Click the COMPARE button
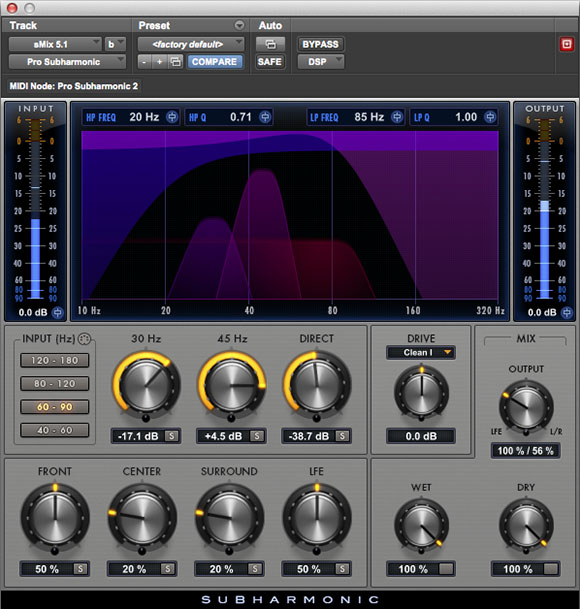Screen dimensions: 580x609 pos(215,62)
